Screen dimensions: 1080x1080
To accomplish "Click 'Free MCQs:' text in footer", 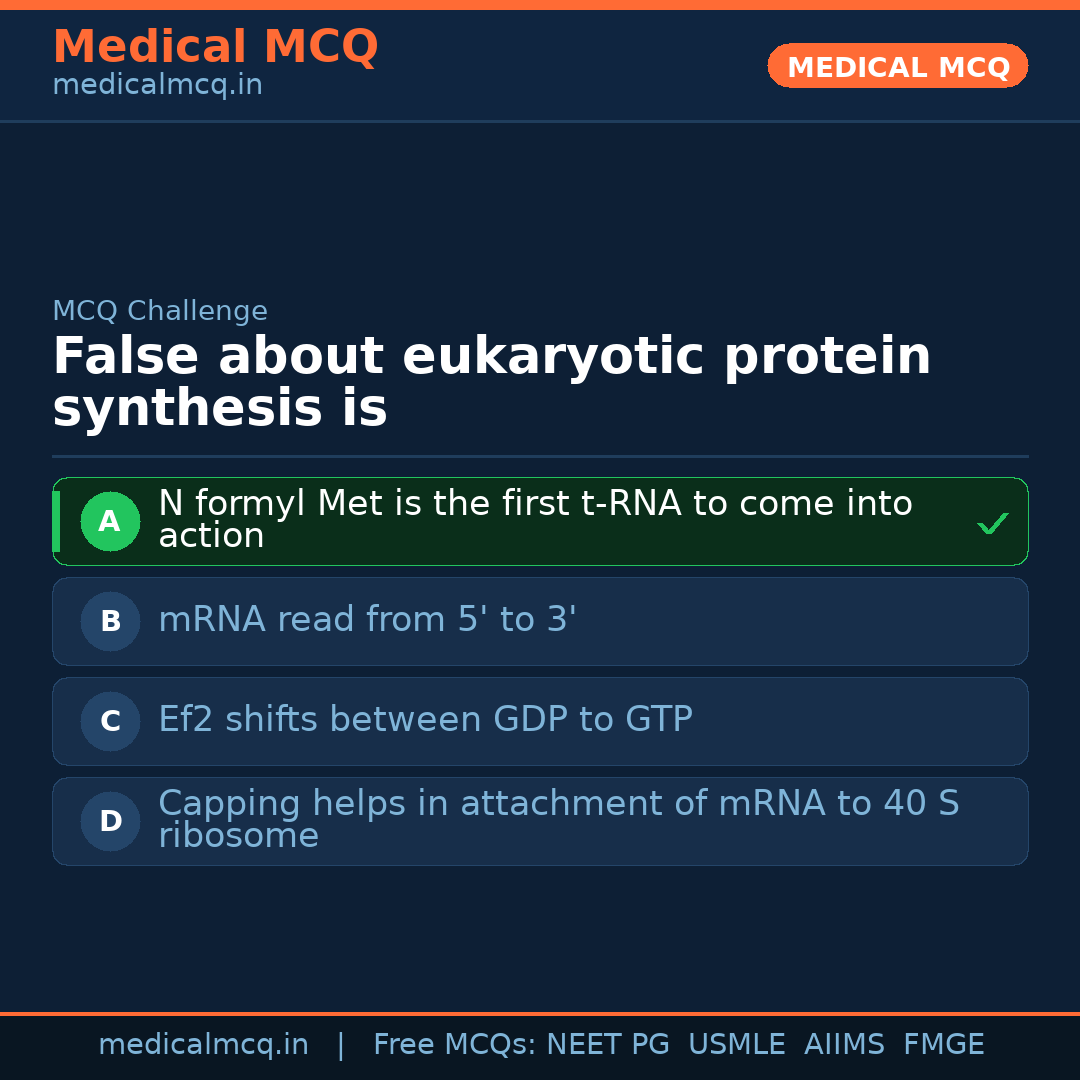I will click(x=455, y=1045).
